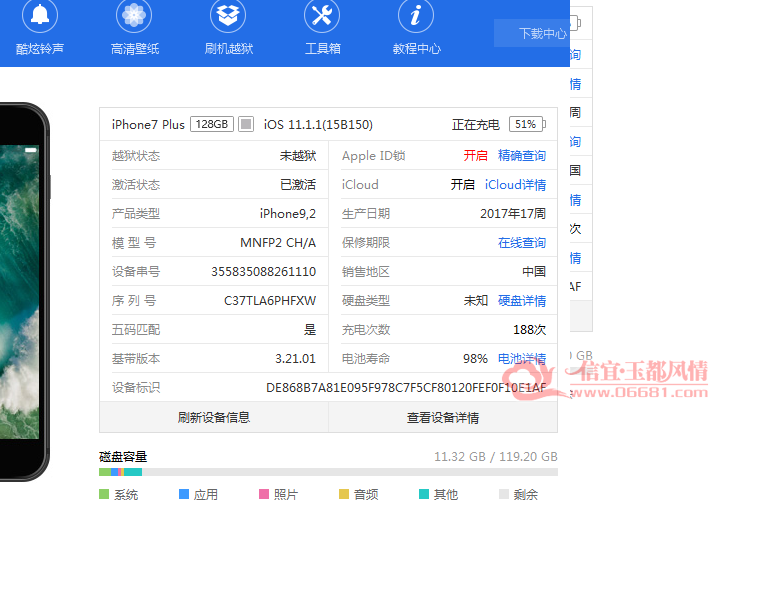The image size is (768, 614).
Task: Click the 未越狱 jailbreak status value
Action: click(x=298, y=156)
